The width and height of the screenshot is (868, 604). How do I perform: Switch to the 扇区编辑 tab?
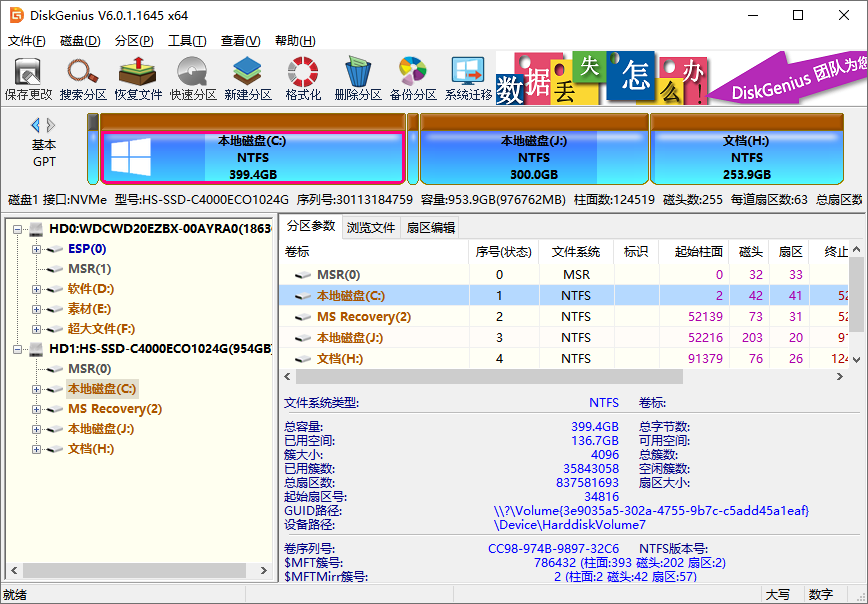[431, 228]
